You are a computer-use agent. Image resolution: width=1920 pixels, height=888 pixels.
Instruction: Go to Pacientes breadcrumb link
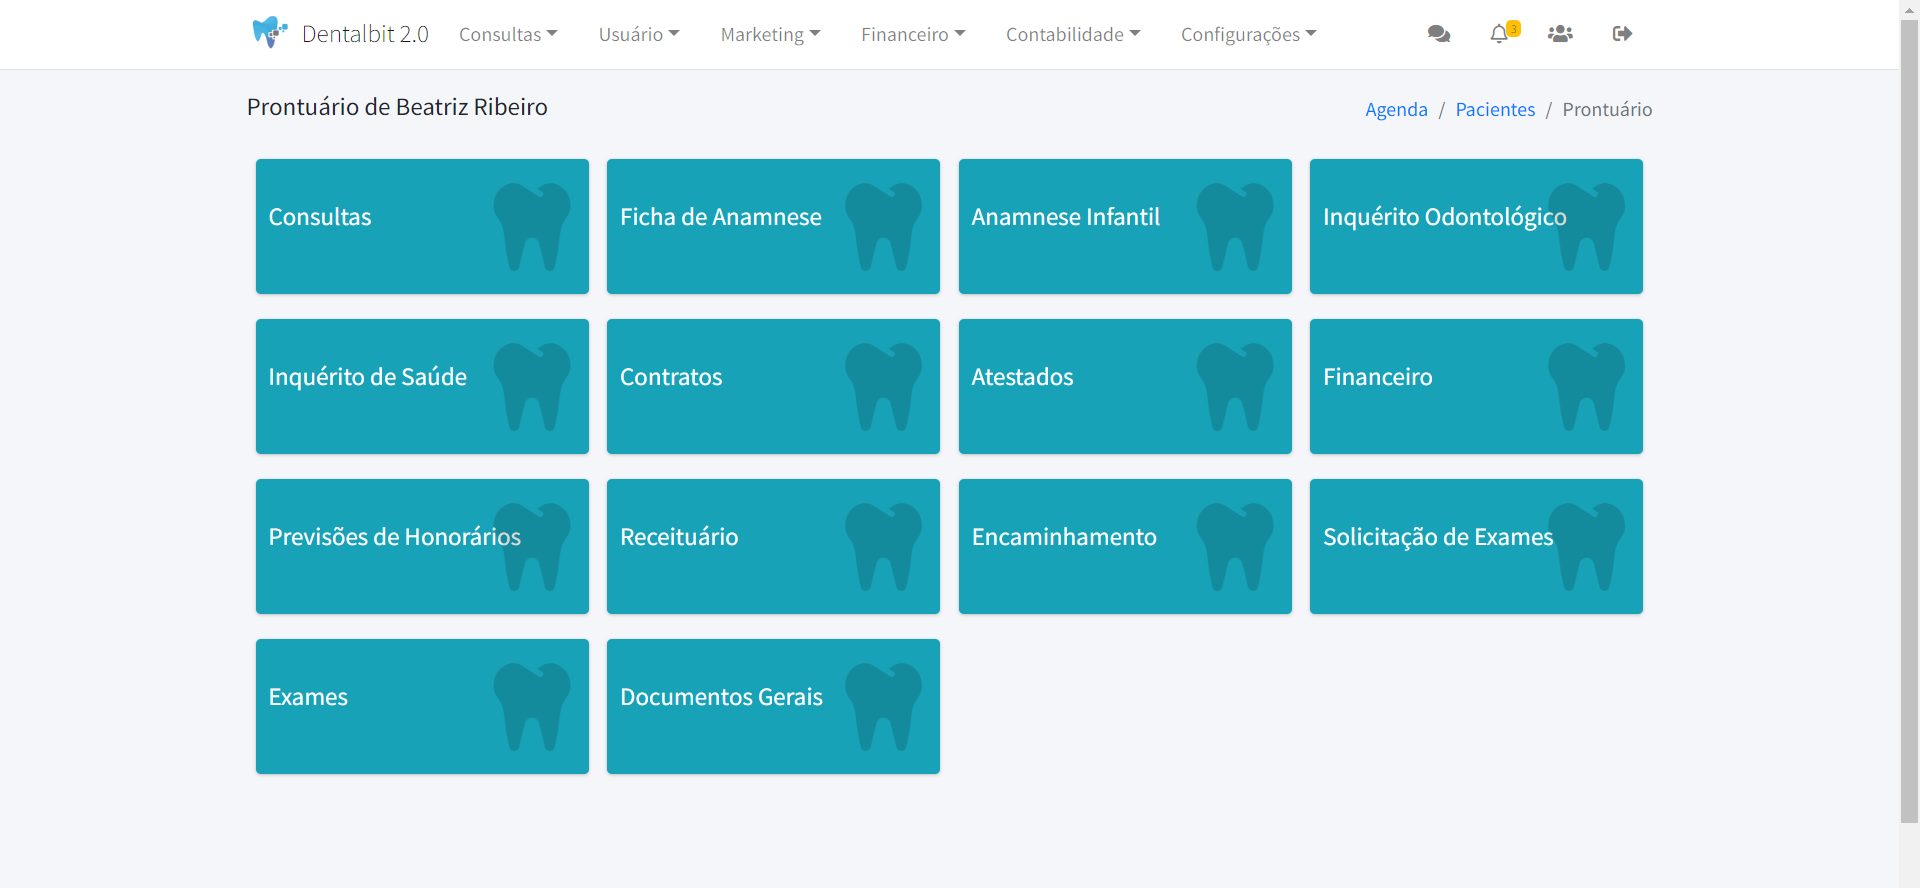tap(1495, 109)
